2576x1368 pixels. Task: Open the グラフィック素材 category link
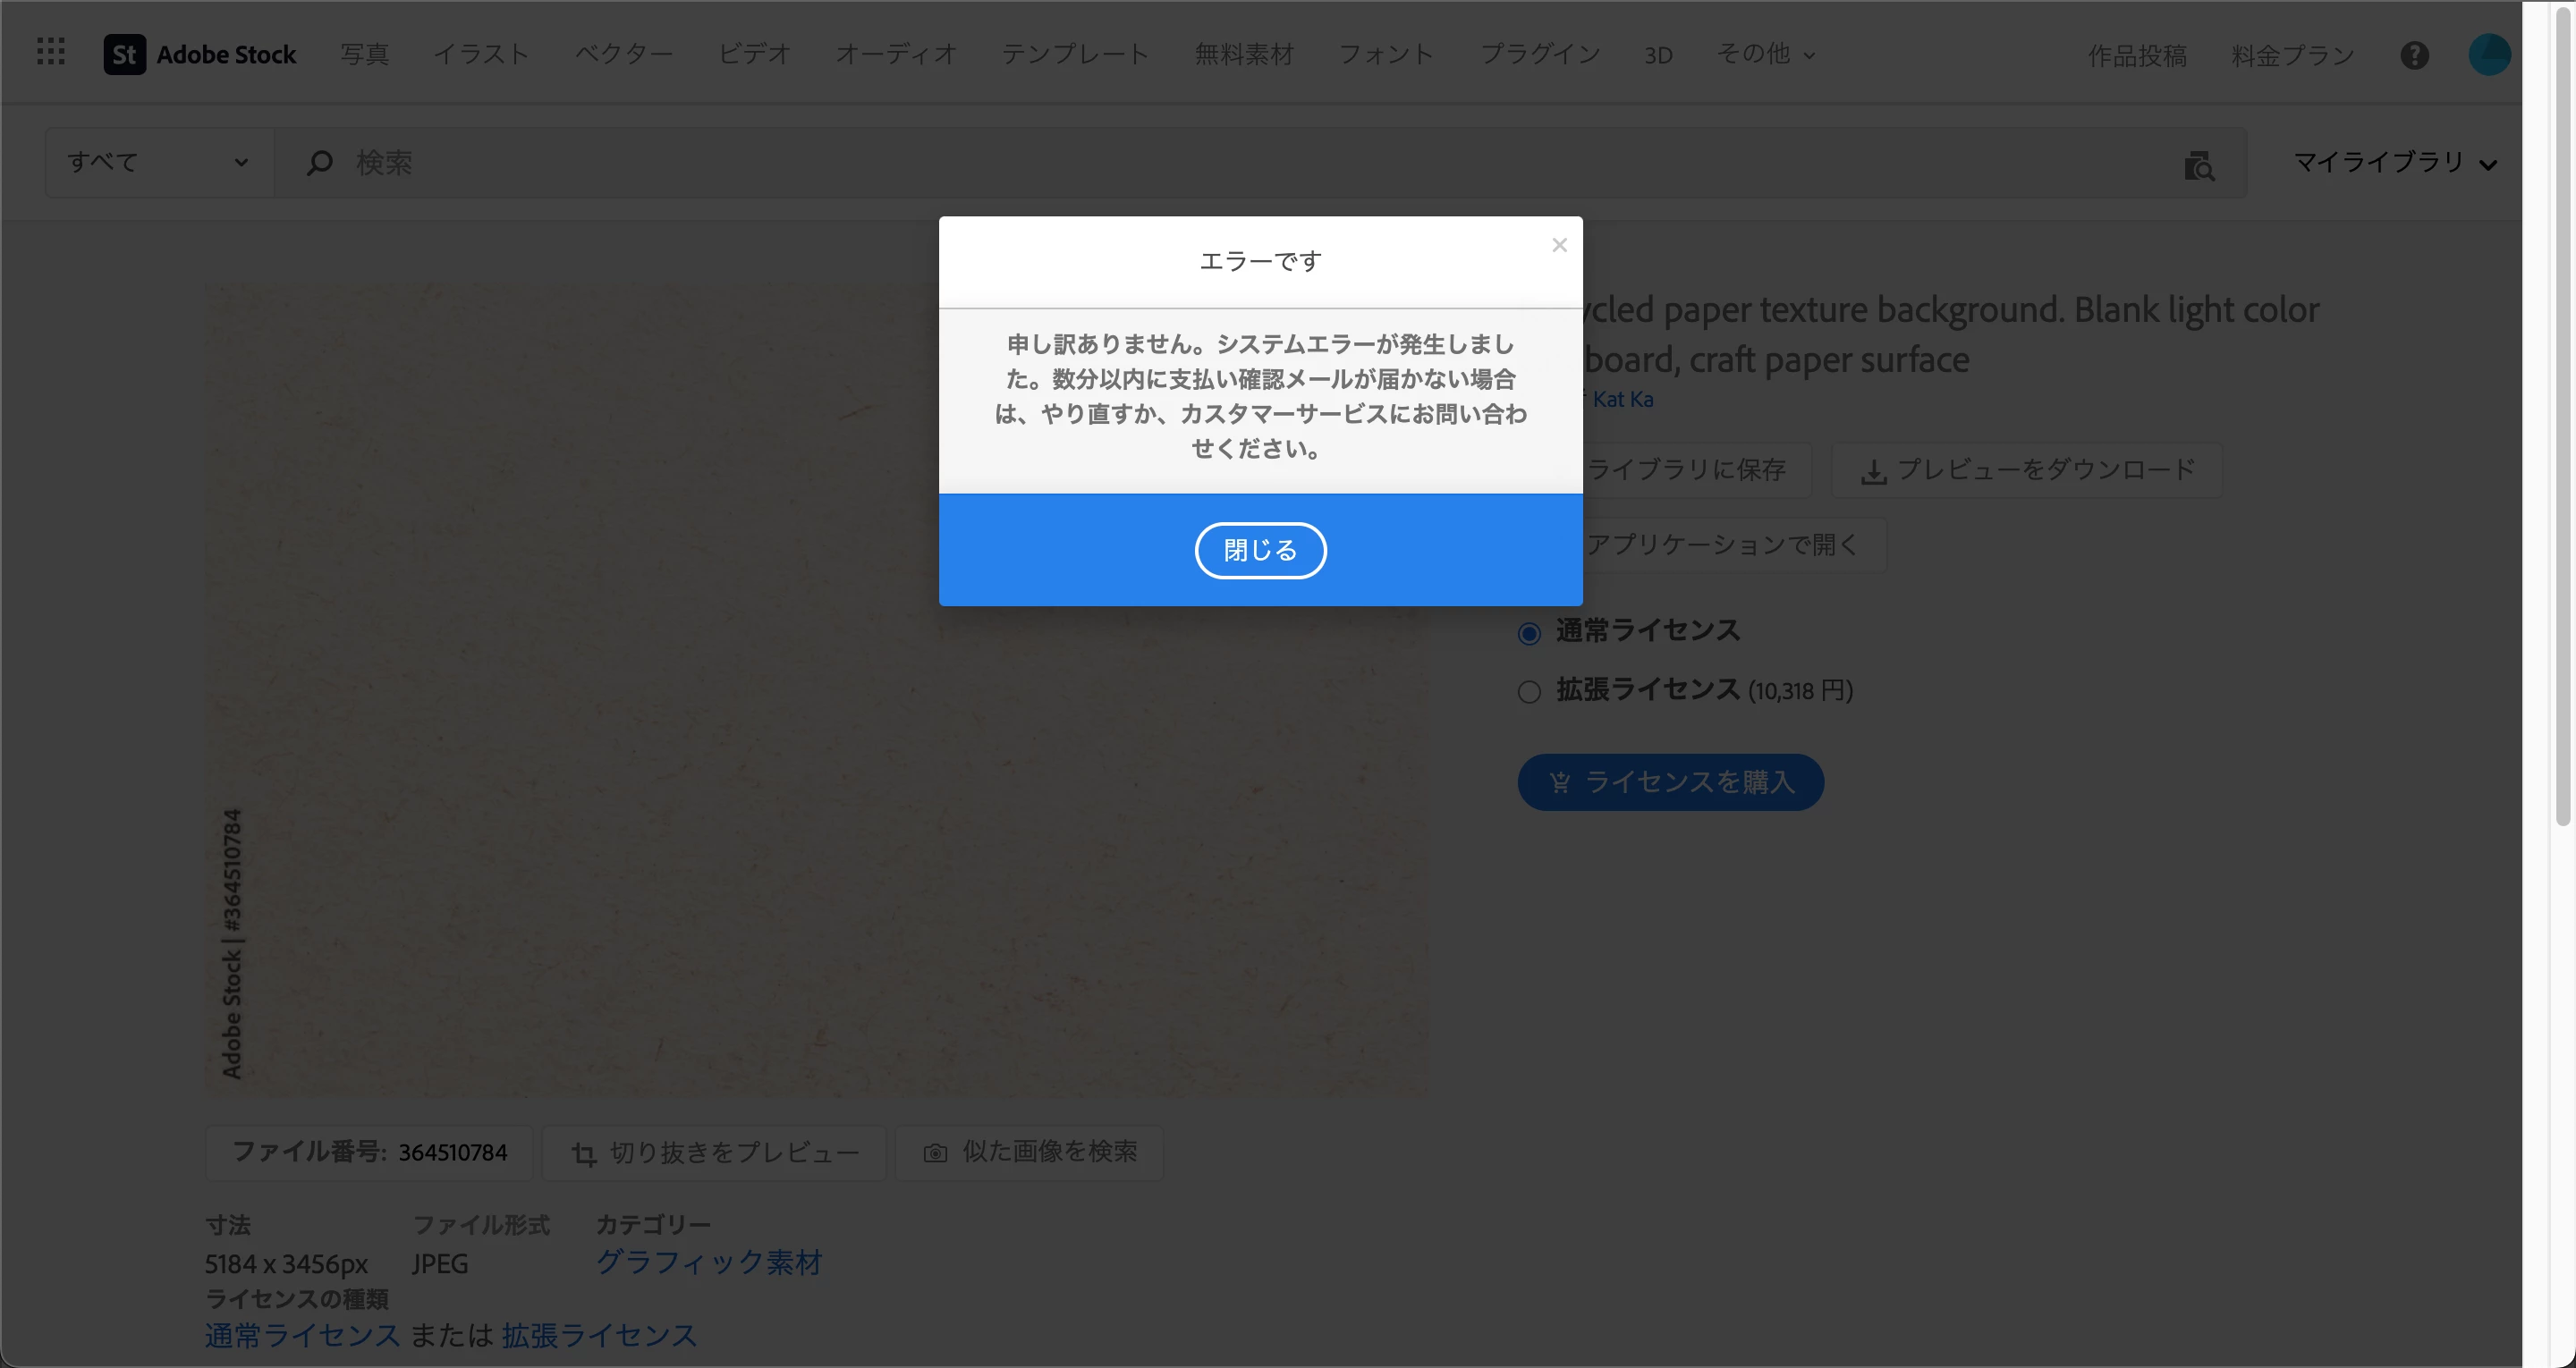[708, 1262]
